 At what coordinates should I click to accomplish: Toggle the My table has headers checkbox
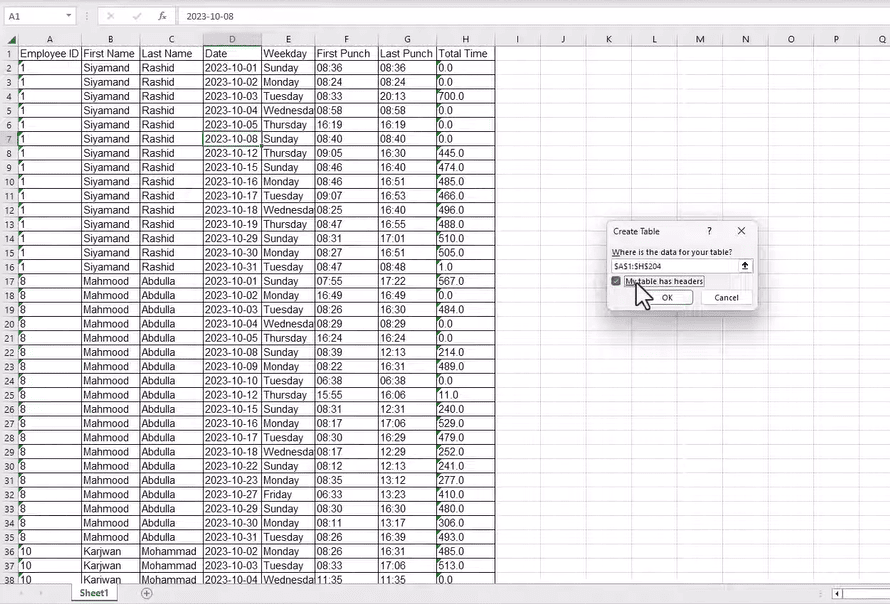coord(616,282)
